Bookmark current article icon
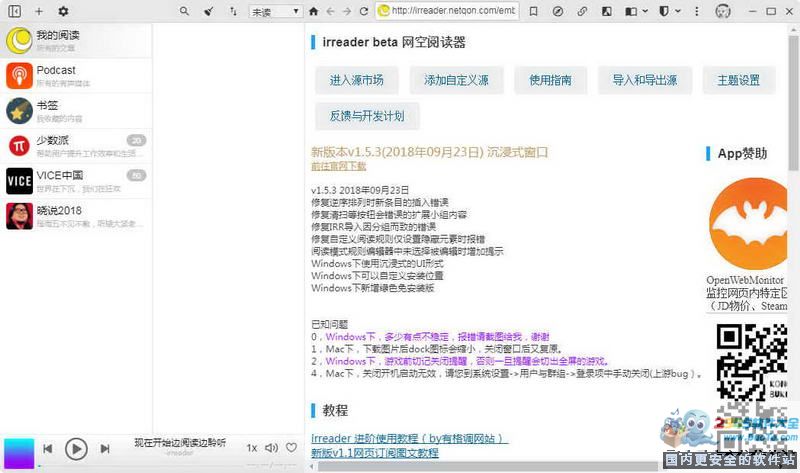This screenshot has width=800, height=473. tap(533, 11)
